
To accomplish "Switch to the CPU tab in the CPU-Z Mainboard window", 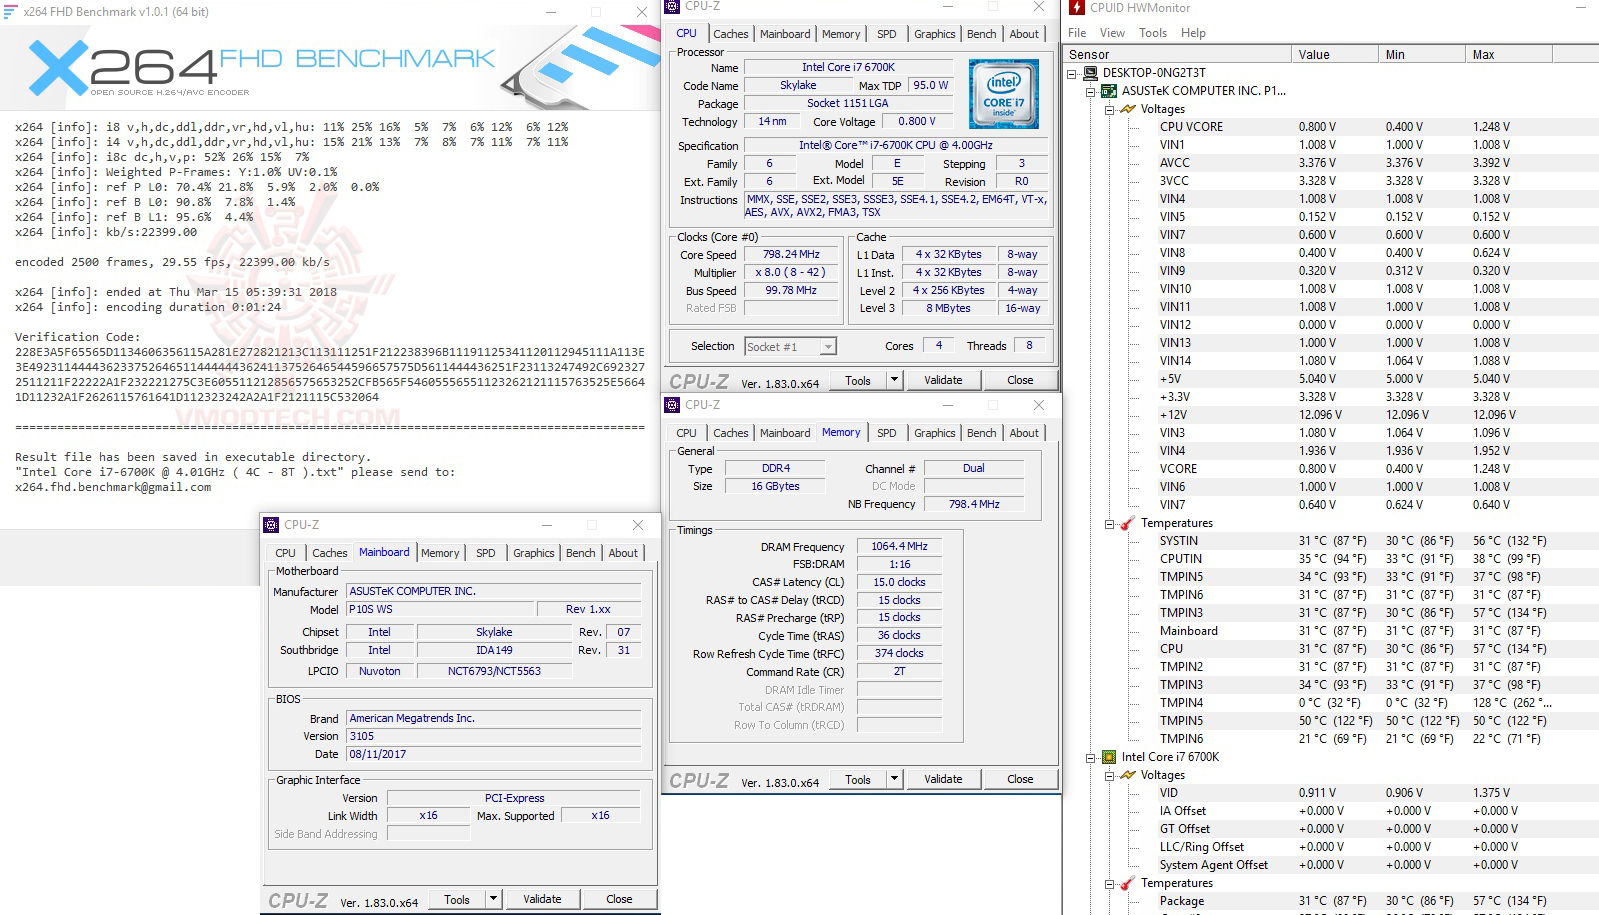I will coord(285,553).
